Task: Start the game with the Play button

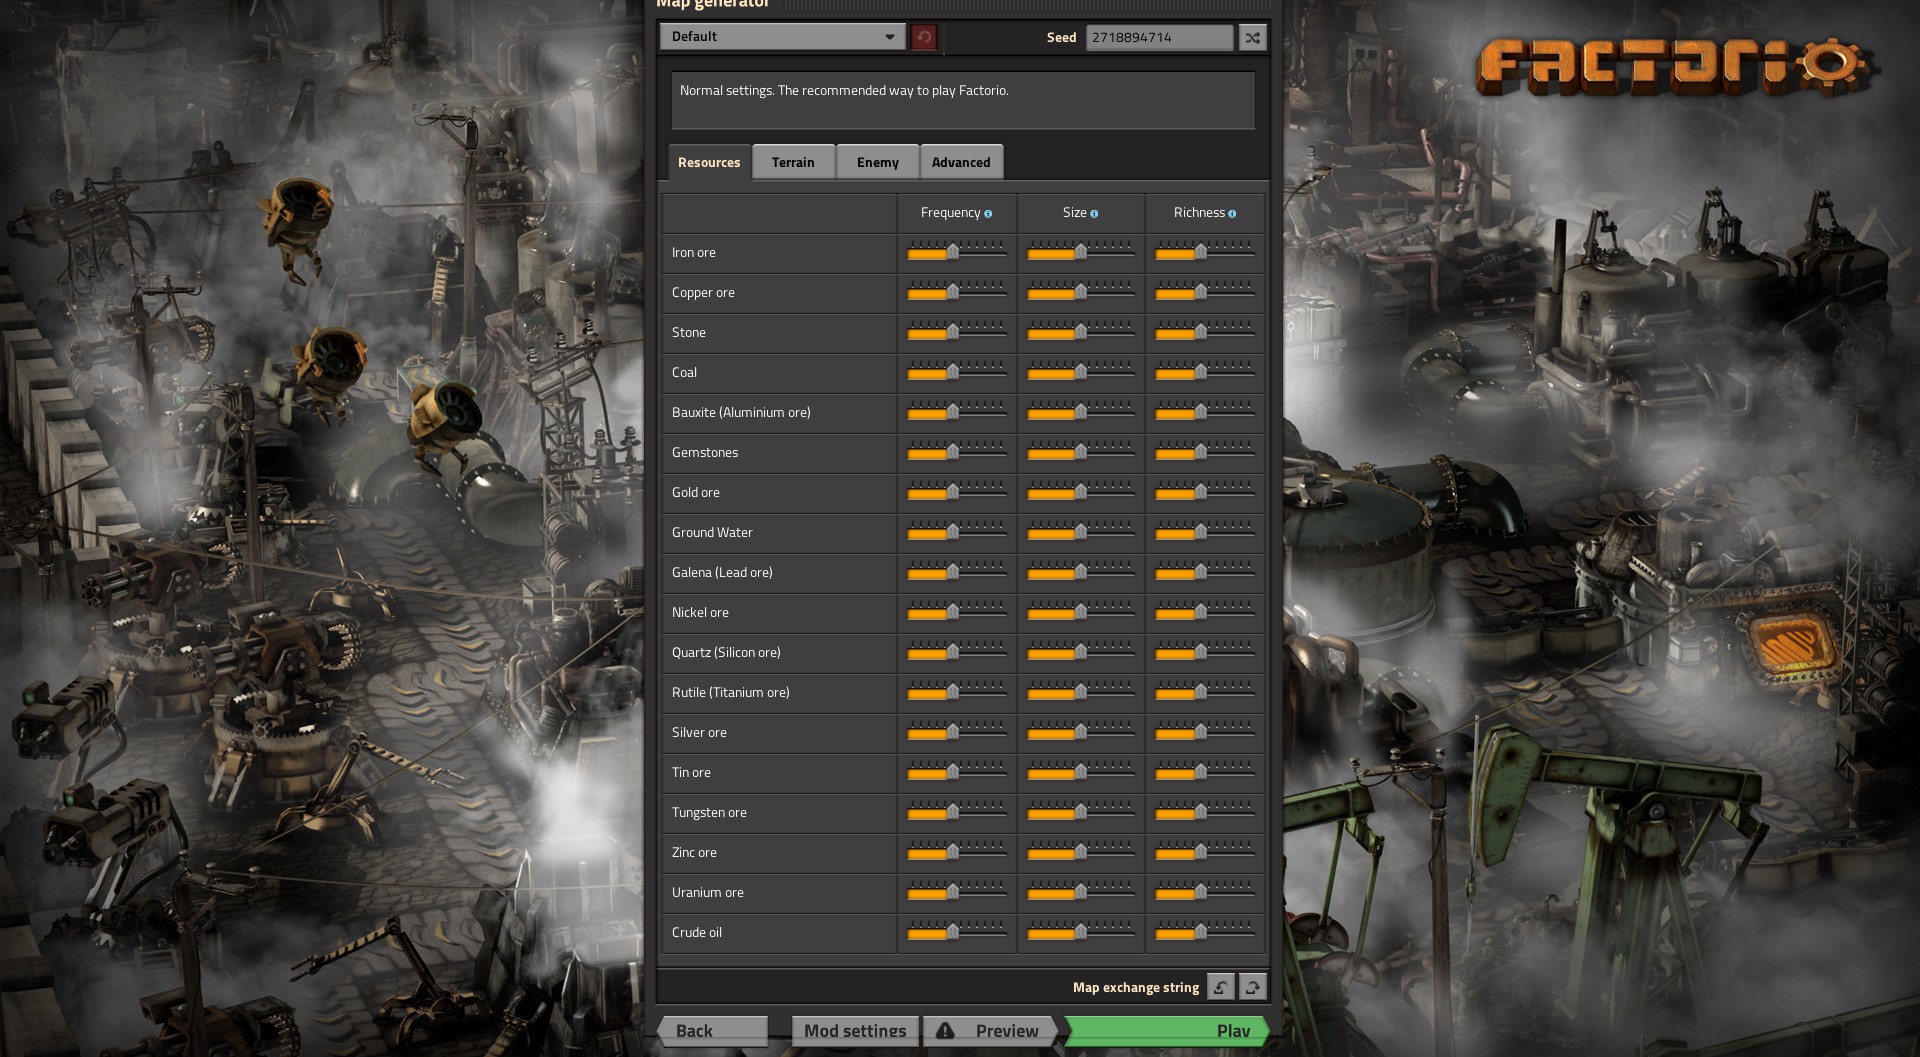Action: click(x=1167, y=1031)
